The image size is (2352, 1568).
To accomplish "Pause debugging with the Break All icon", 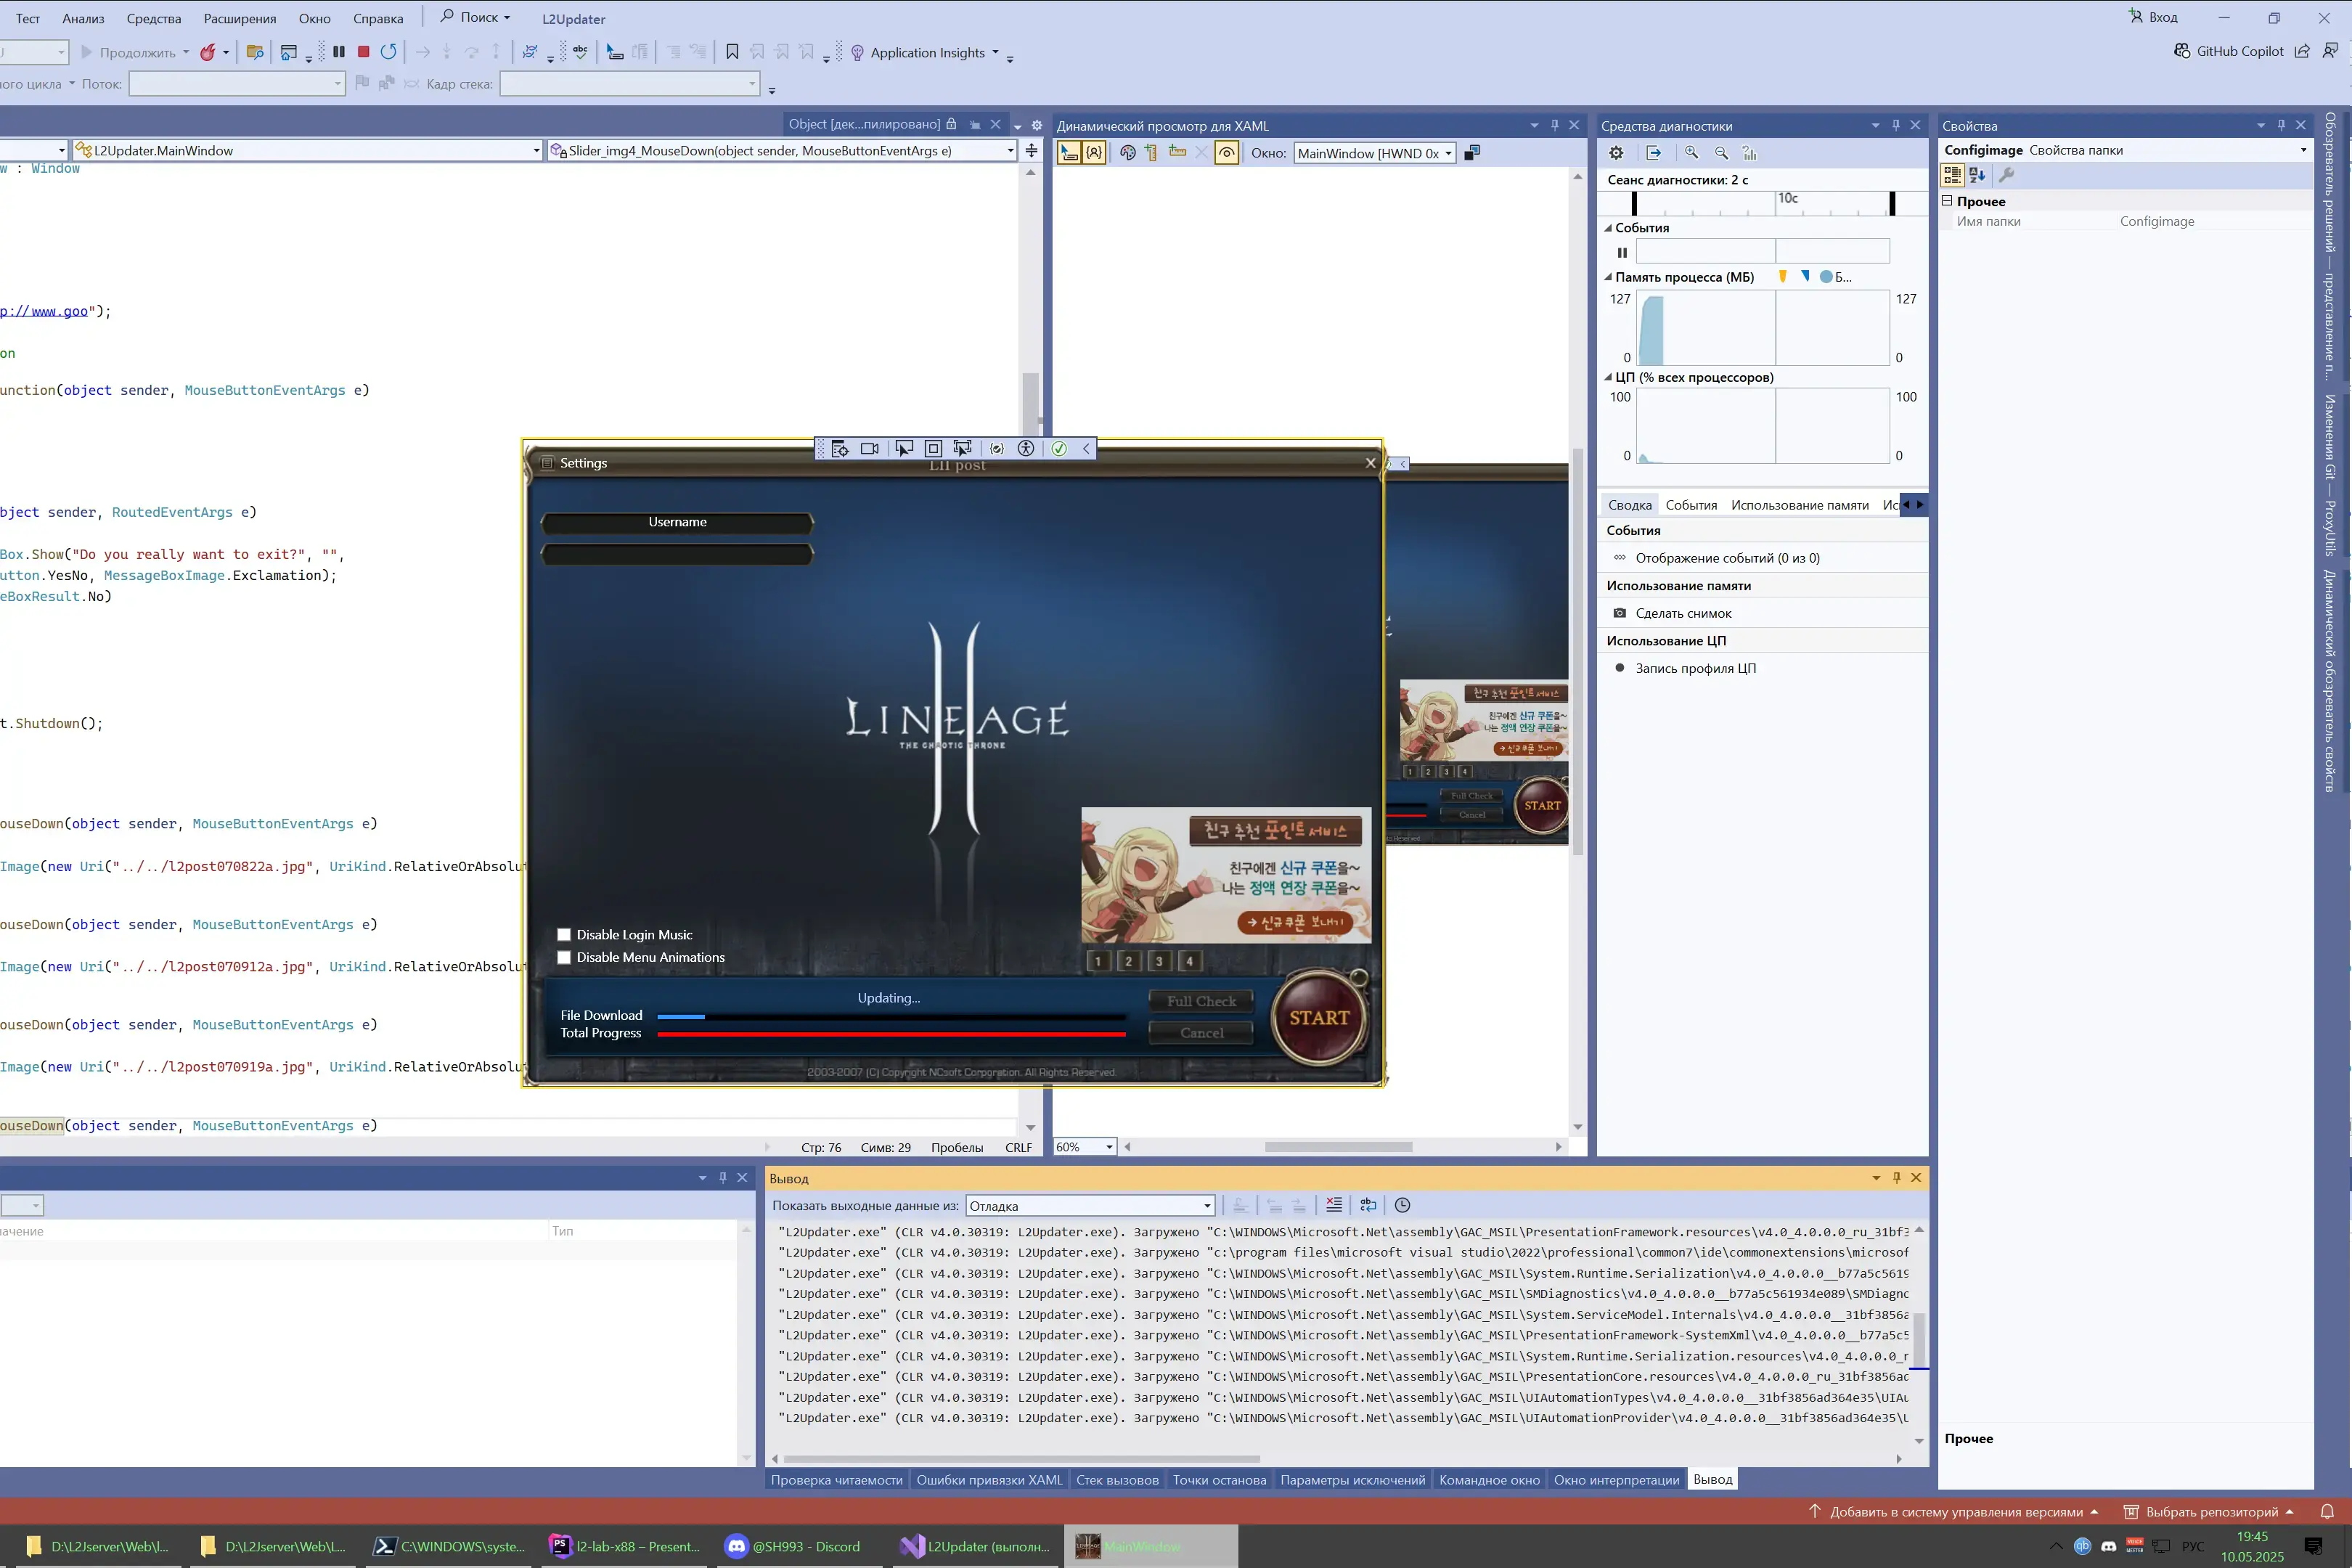I will pos(339,52).
